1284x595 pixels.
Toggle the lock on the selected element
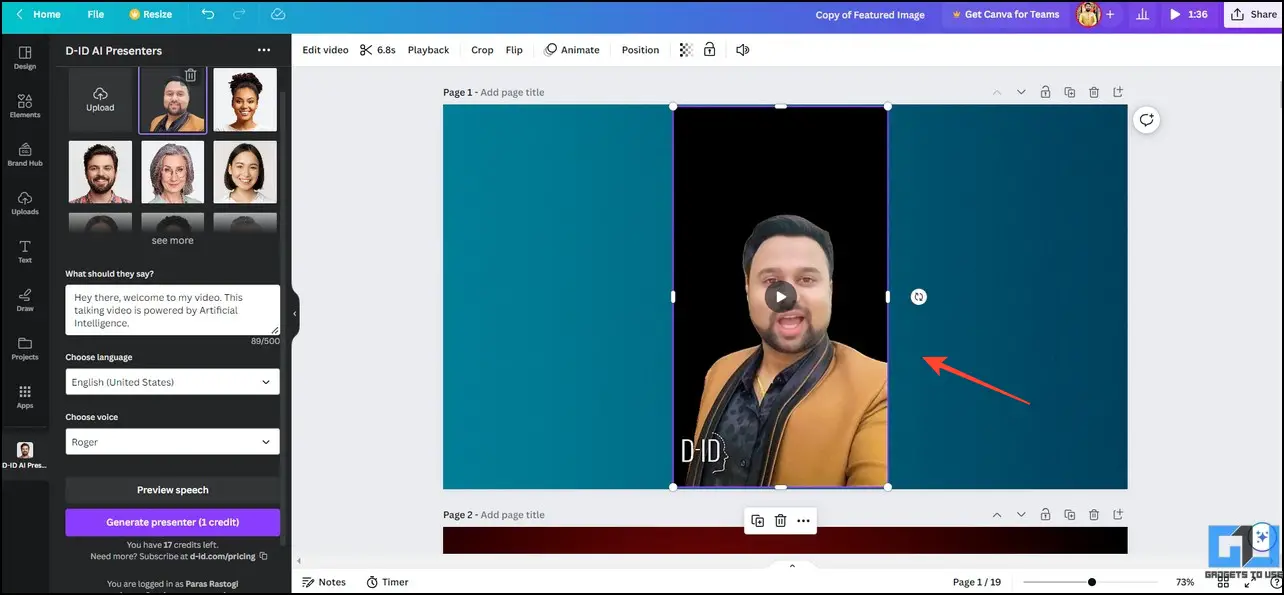pyautogui.click(x=709, y=50)
